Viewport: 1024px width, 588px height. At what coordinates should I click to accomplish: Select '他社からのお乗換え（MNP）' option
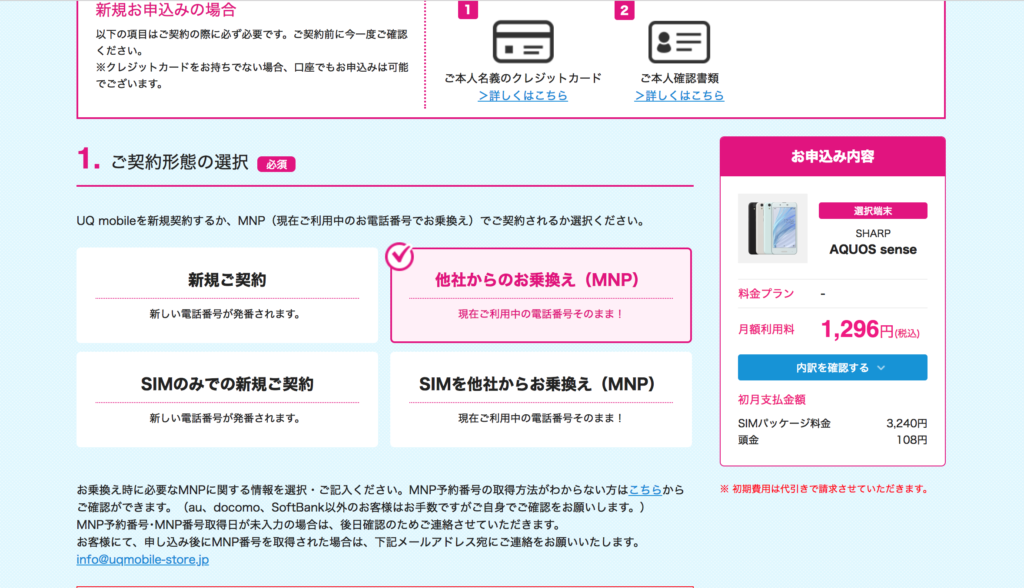click(541, 295)
